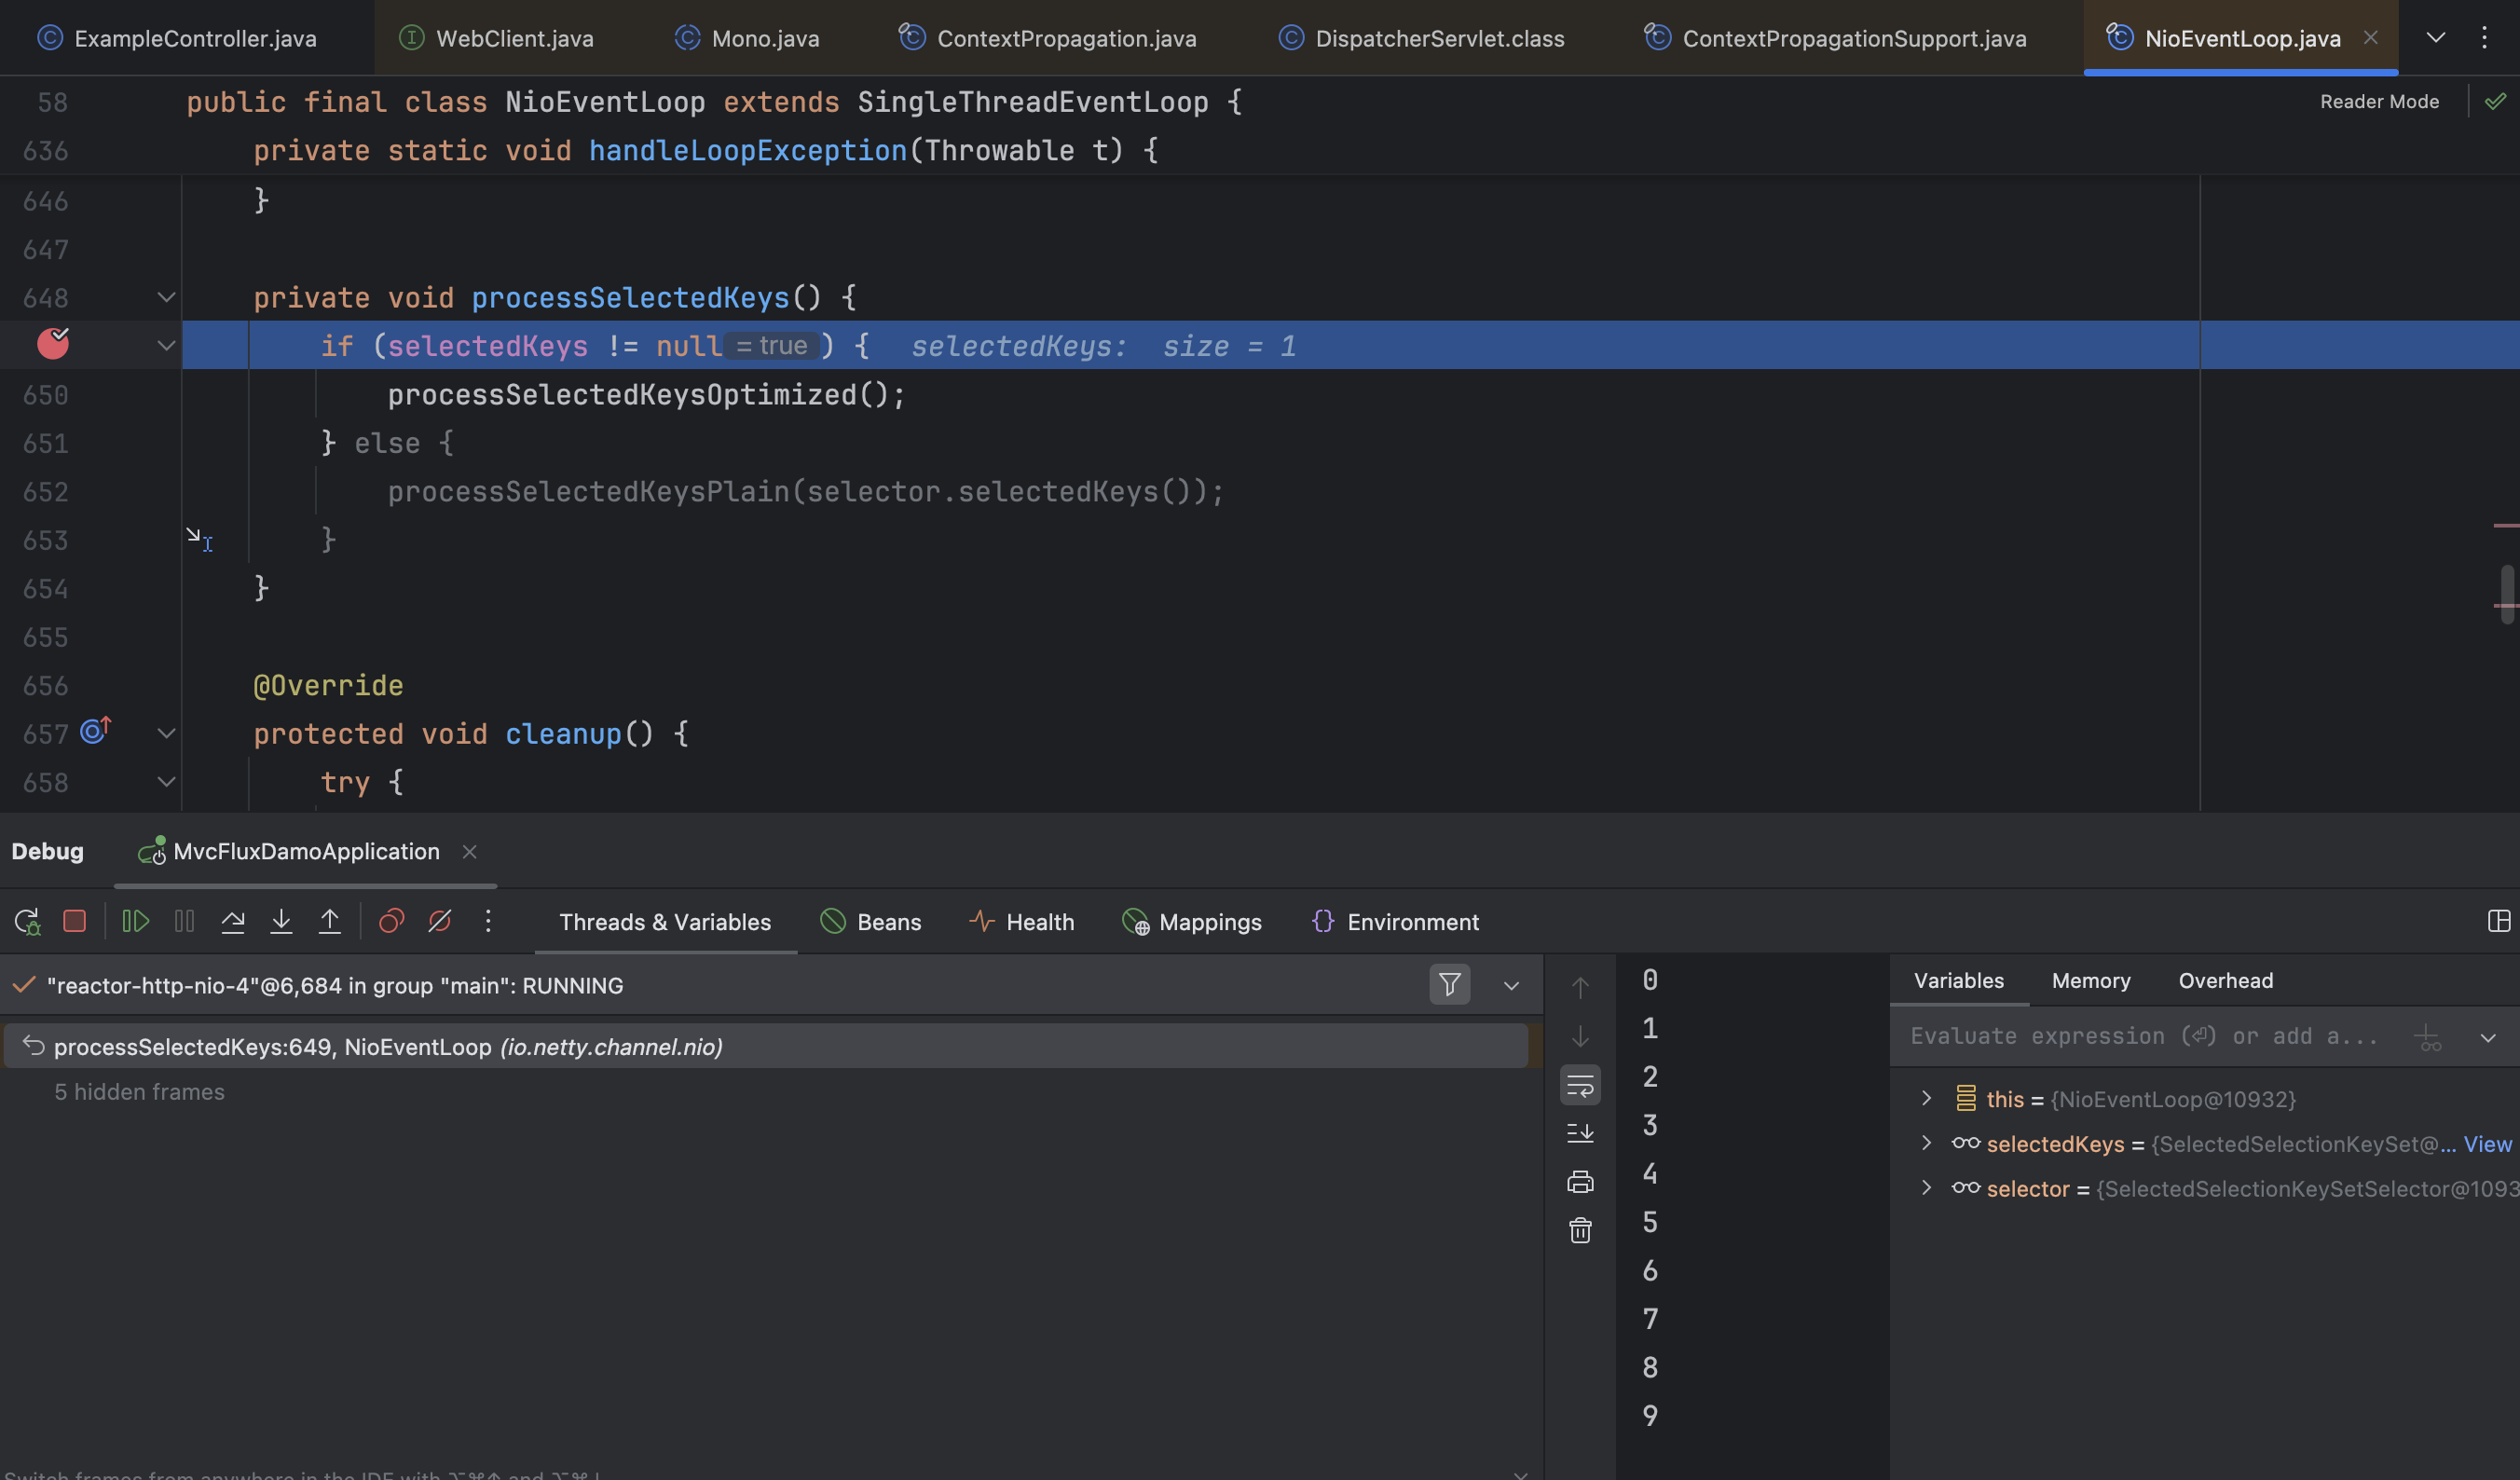2520x1480 pixels.
Task: Open View Breakpoints dialog
Action: click(391, 921)
